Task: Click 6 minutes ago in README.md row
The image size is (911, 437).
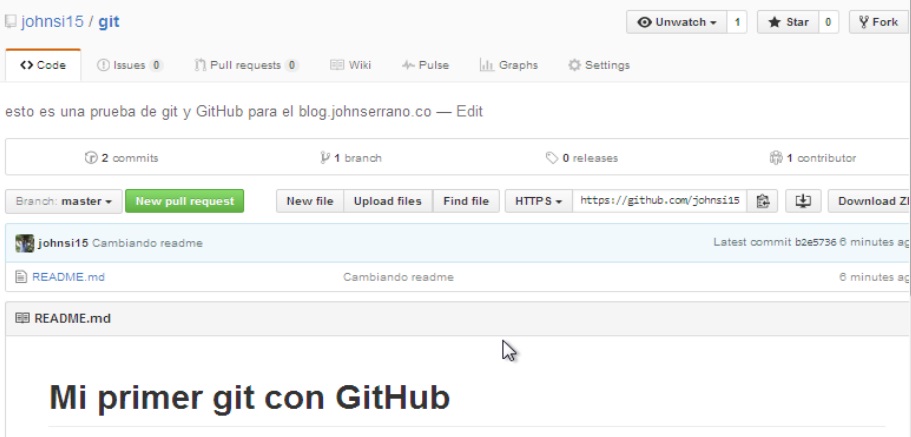Action: tap(874, 277)
